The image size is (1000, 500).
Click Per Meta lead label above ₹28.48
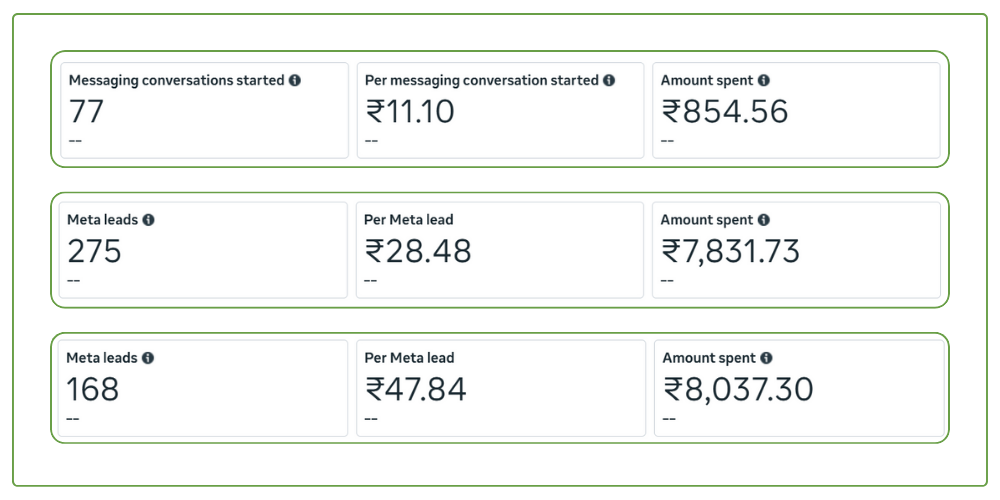[x=409, y=220]
